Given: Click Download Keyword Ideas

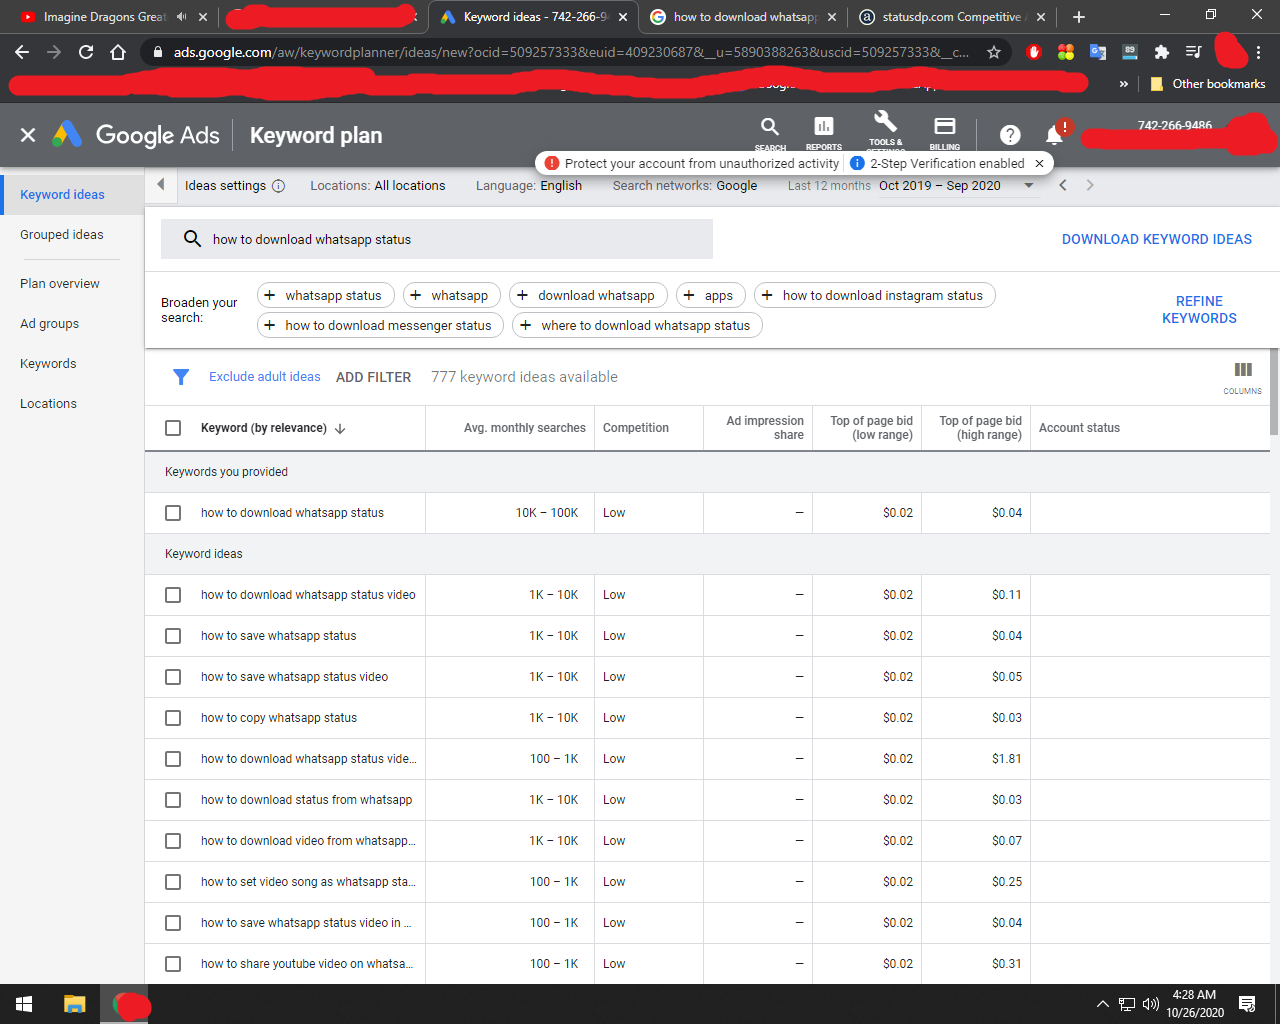Looking at the screenshot, I should pos(1157,239).
